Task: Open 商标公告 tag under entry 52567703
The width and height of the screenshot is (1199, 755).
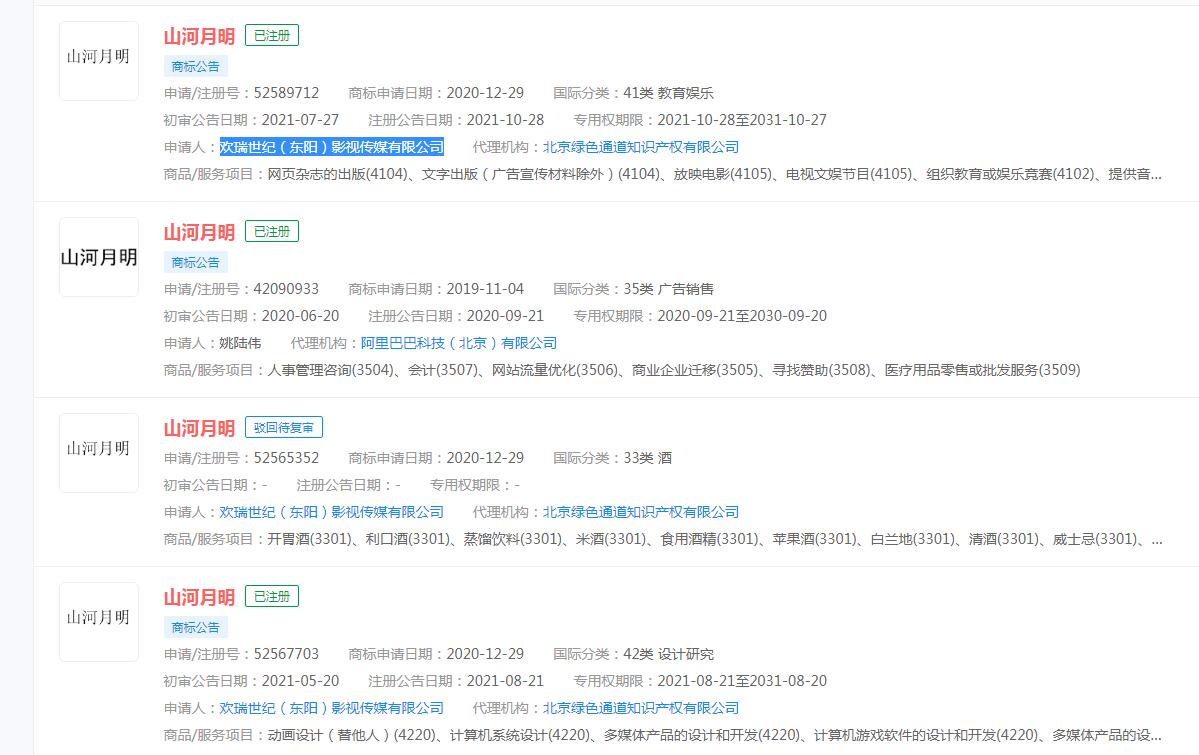Action: coord(196,627)
